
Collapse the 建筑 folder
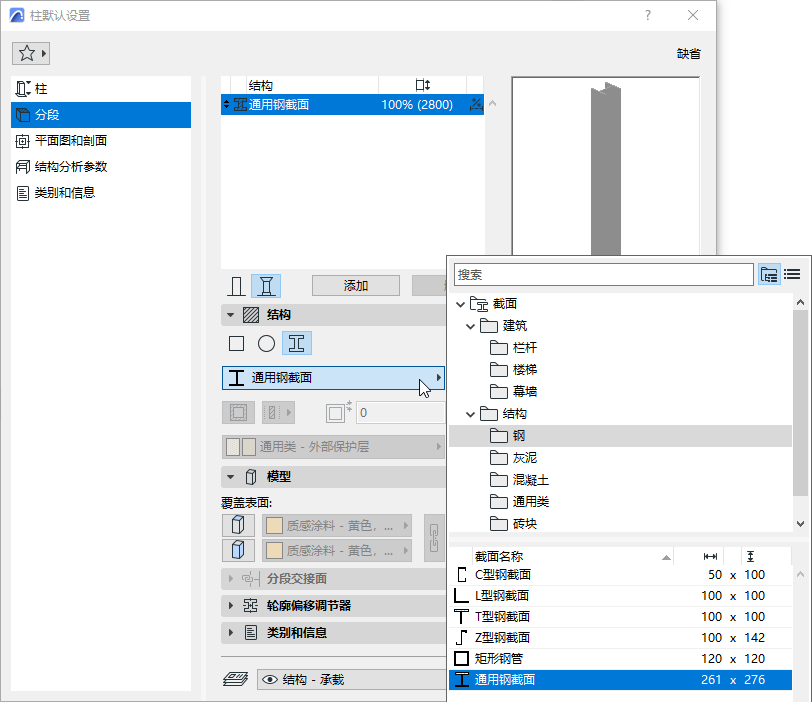coord(470,326)
